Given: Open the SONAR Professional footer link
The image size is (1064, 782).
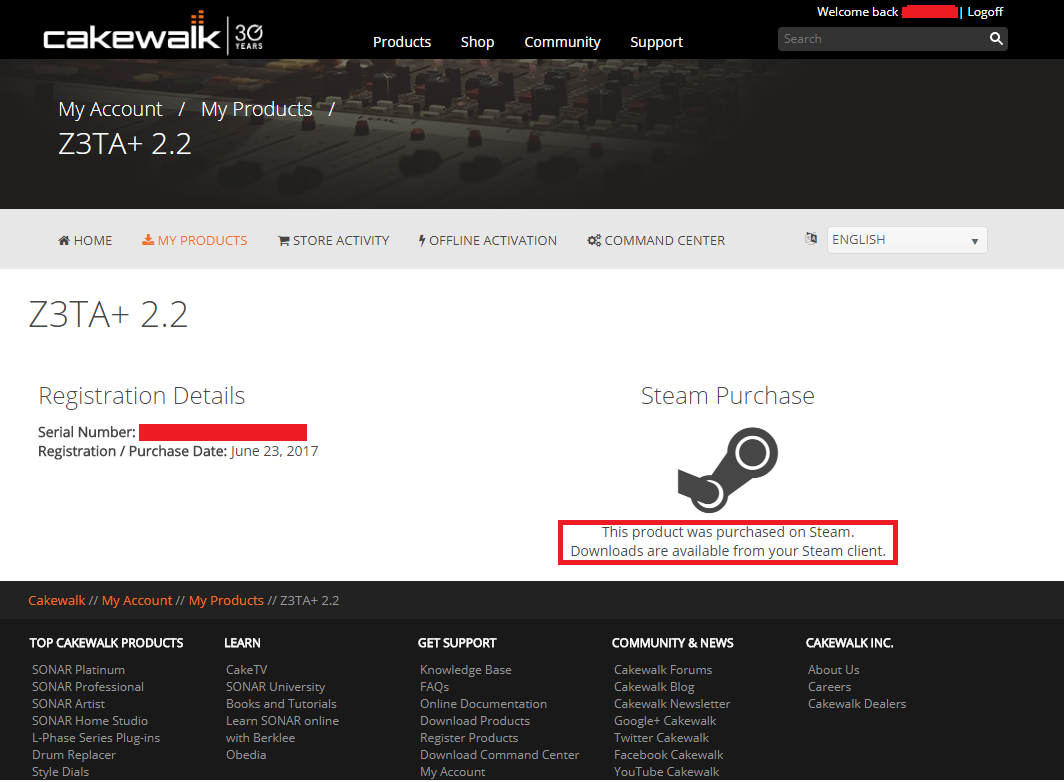Looking at the screenshot, I should pyautogui.click(x=88, y=686).
